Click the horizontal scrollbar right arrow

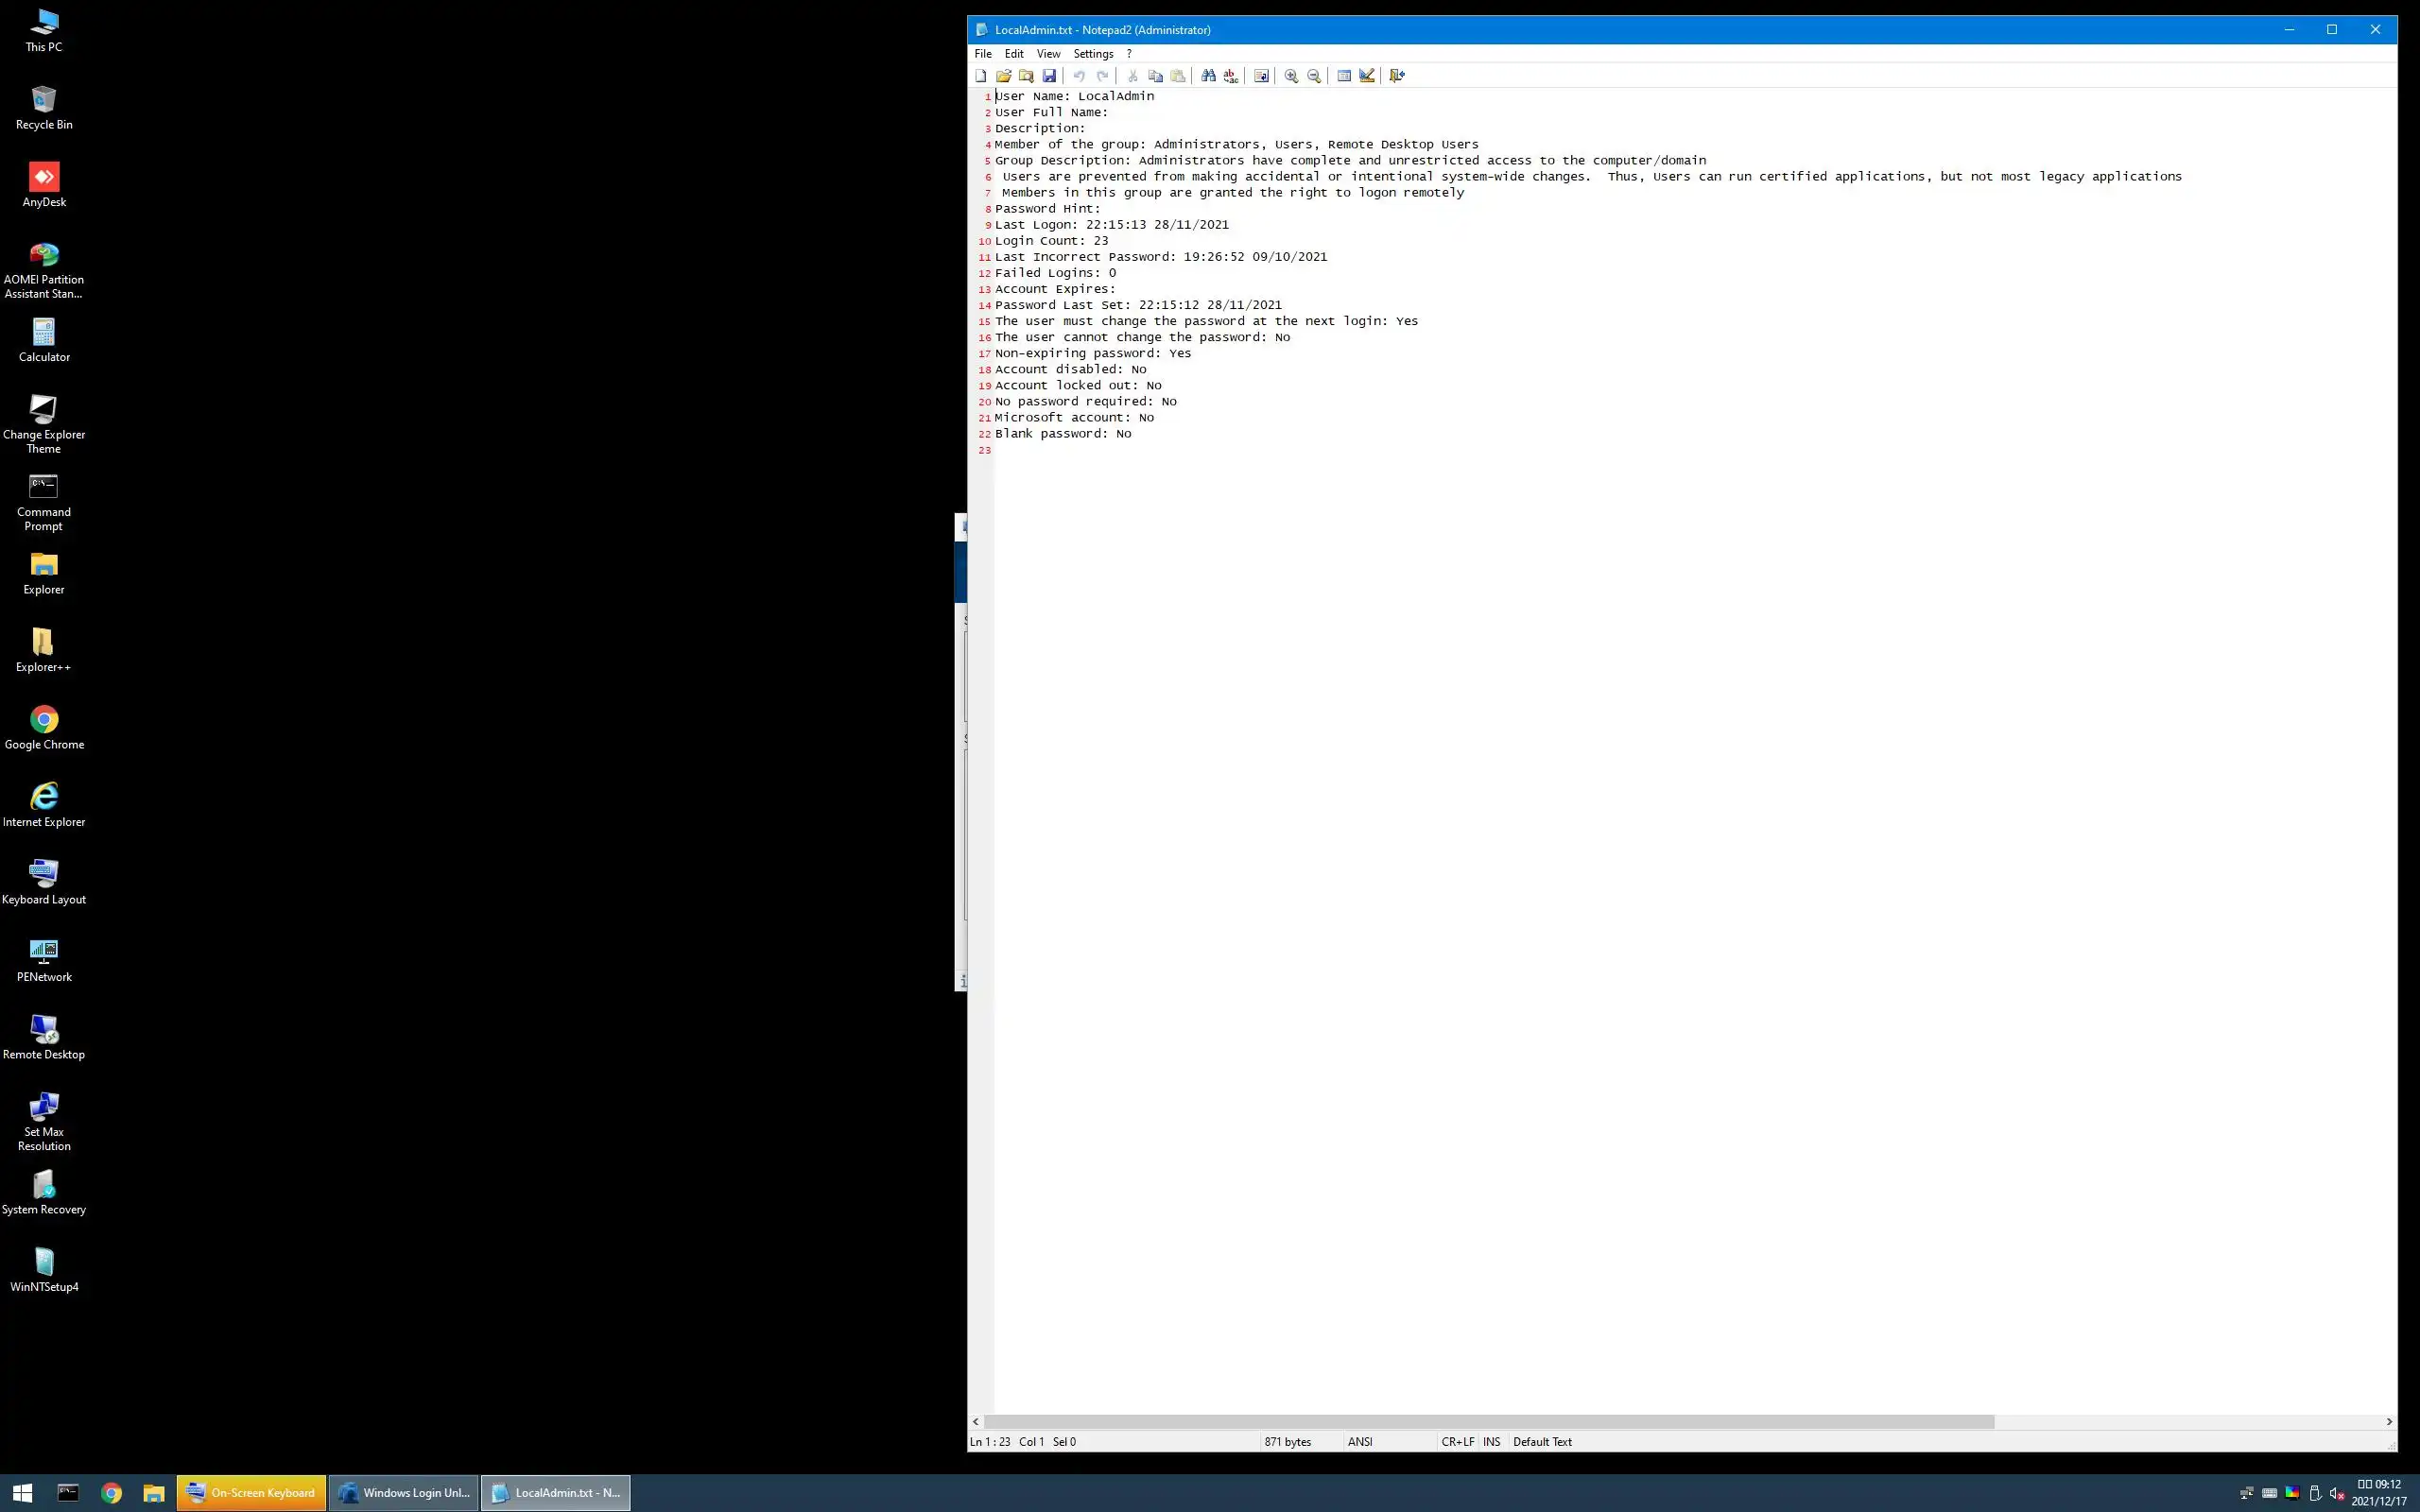2389,1421
